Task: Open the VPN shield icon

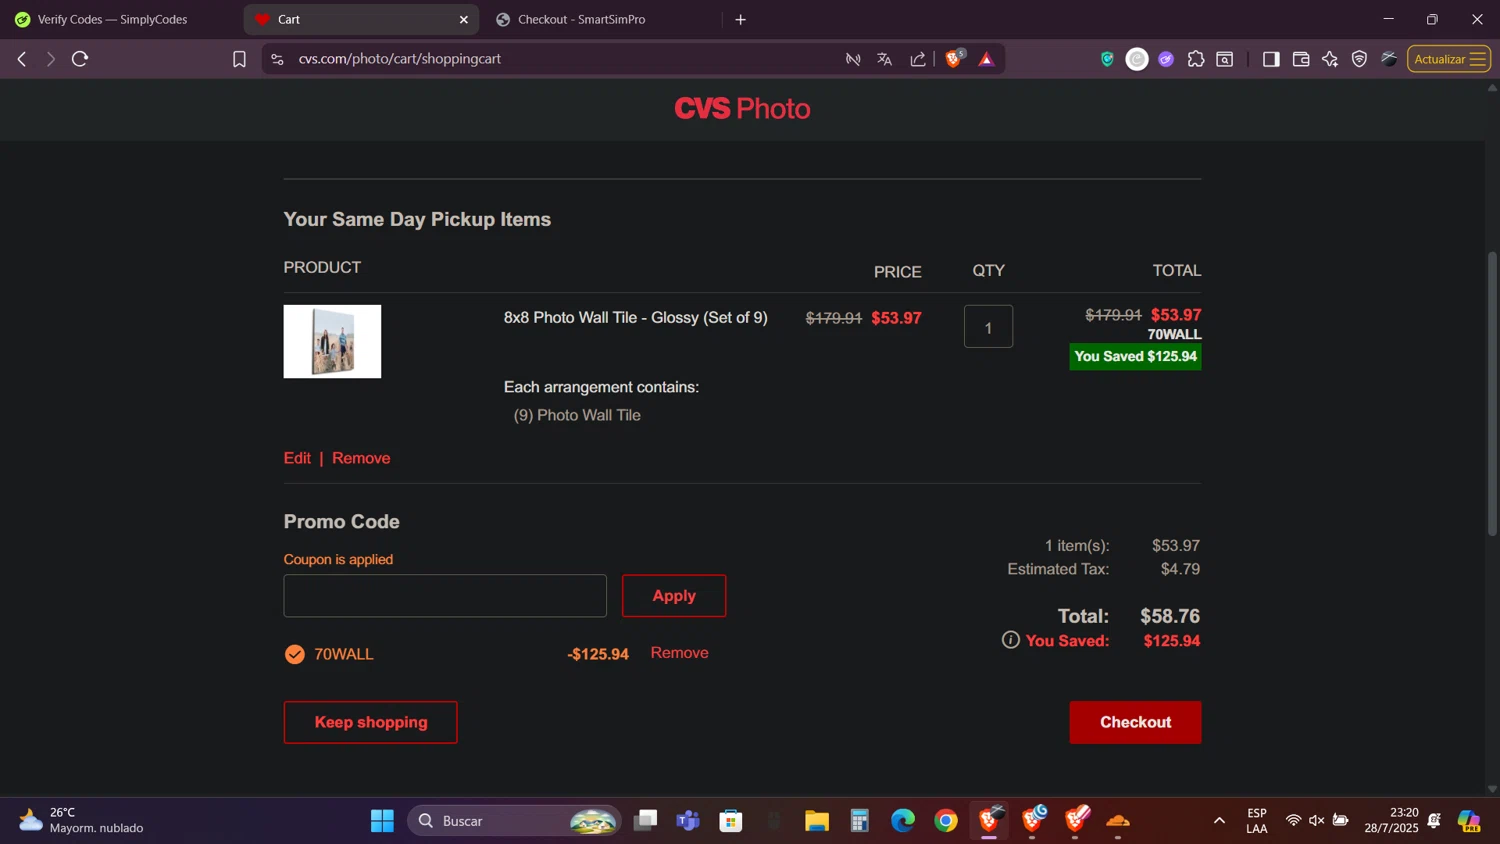Action: 1360,59
